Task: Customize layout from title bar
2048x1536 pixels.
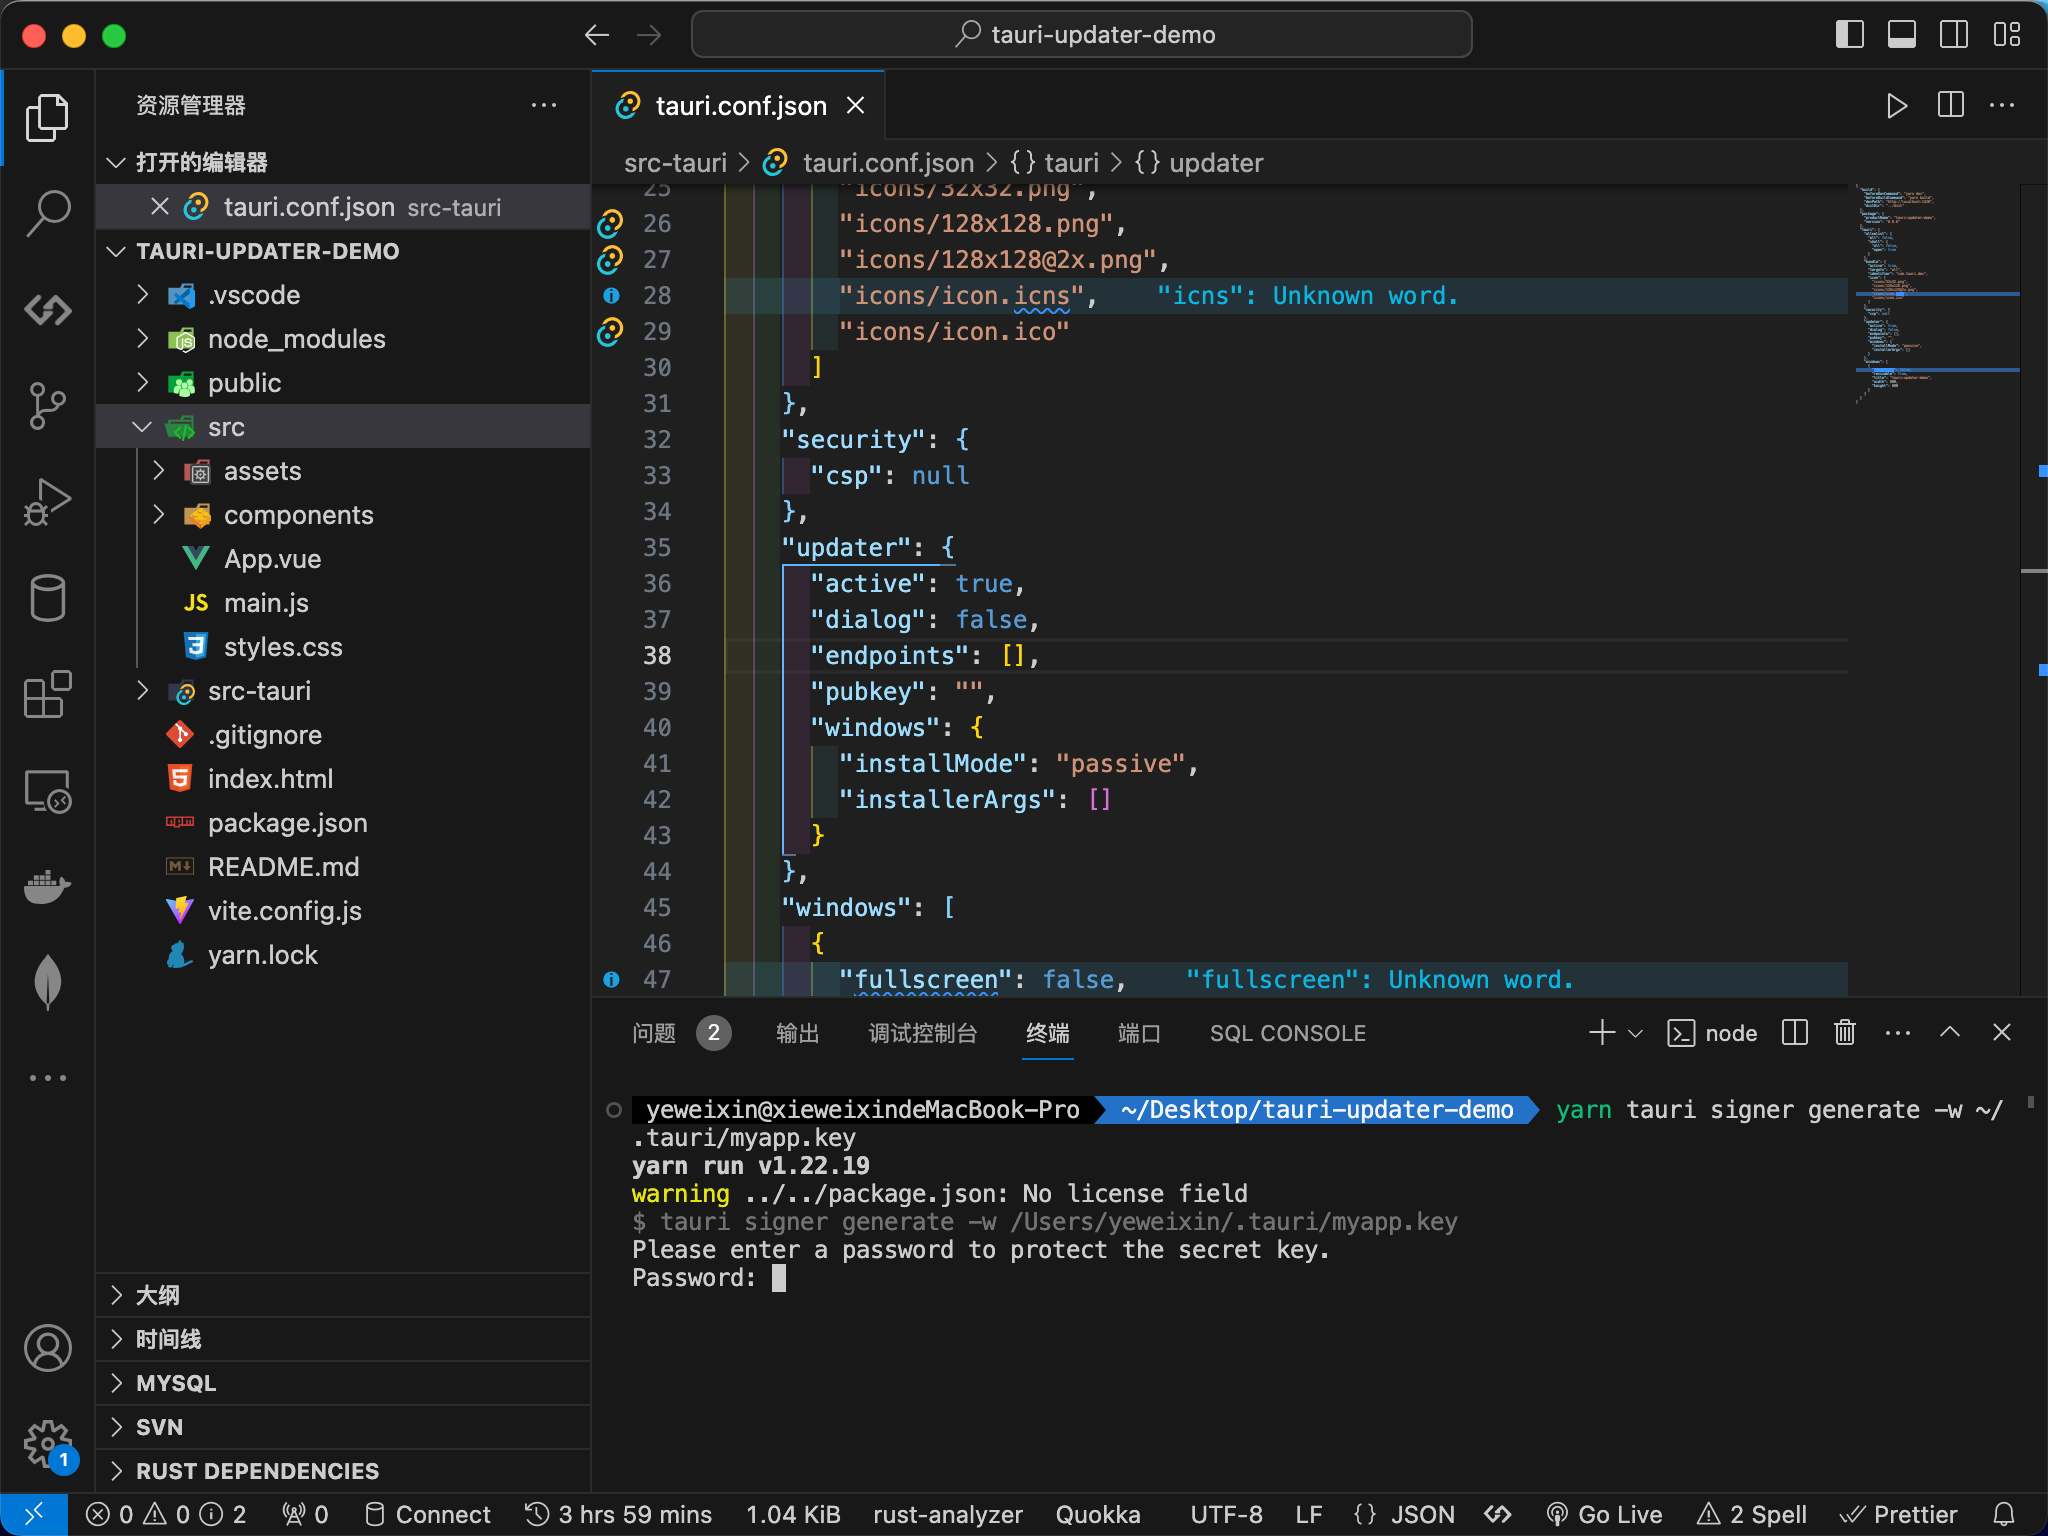Action: [2007, 35]
